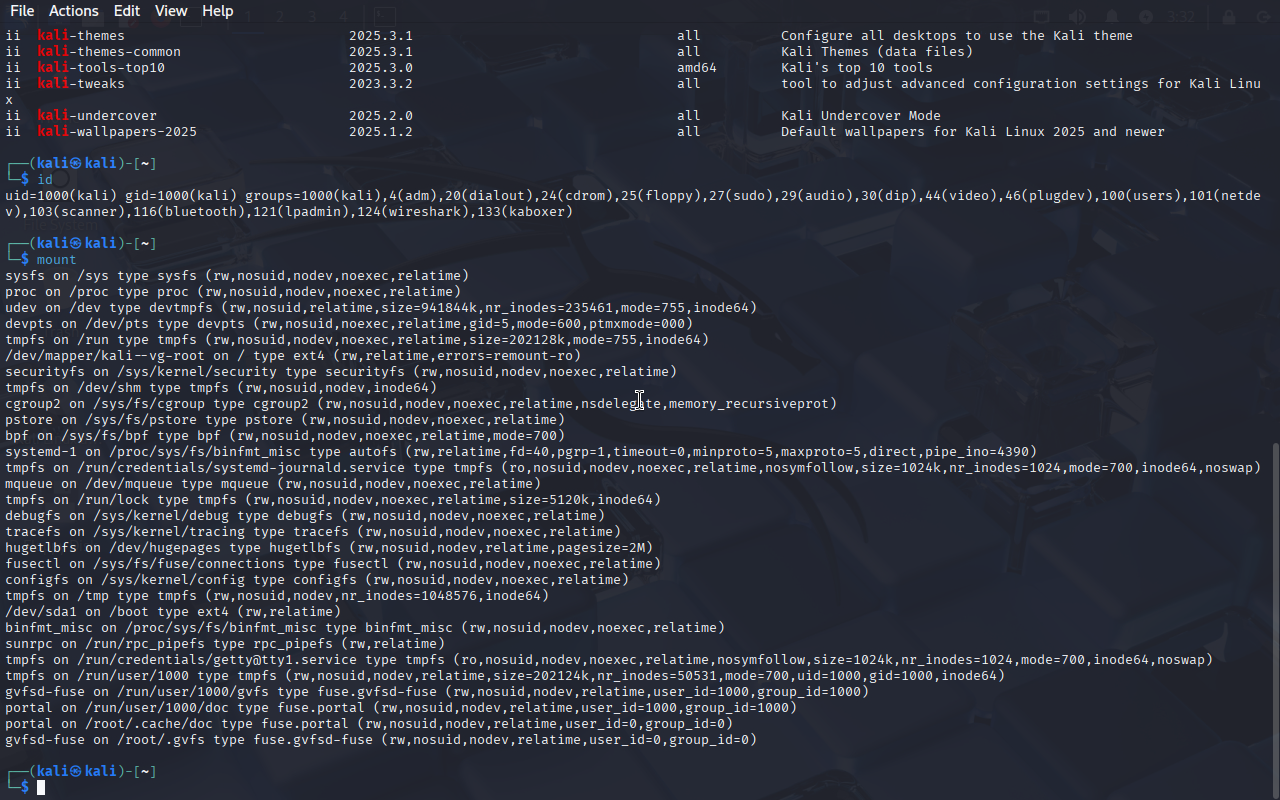Click 'portal on /run/user/1000/doc' line
The image size is (1280, 800).
pos(401,708)
